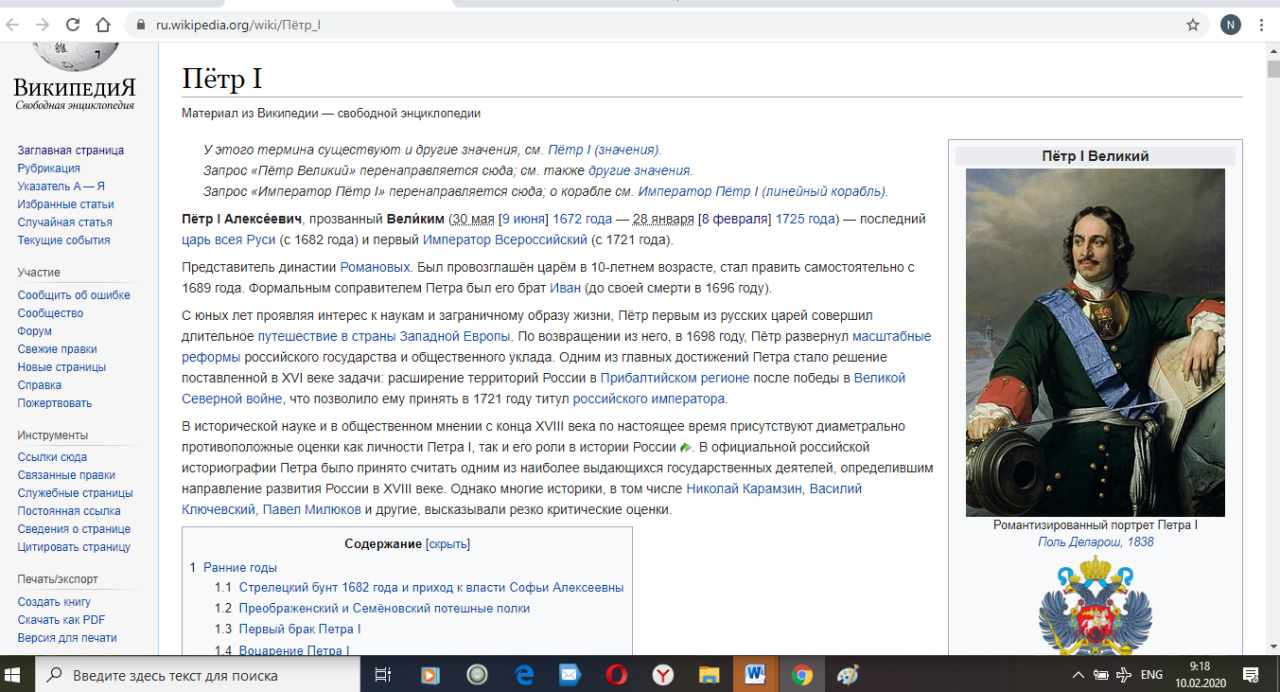Open the Сообщество link
This screenshot has height=692, width=1280.
[50, 313]
